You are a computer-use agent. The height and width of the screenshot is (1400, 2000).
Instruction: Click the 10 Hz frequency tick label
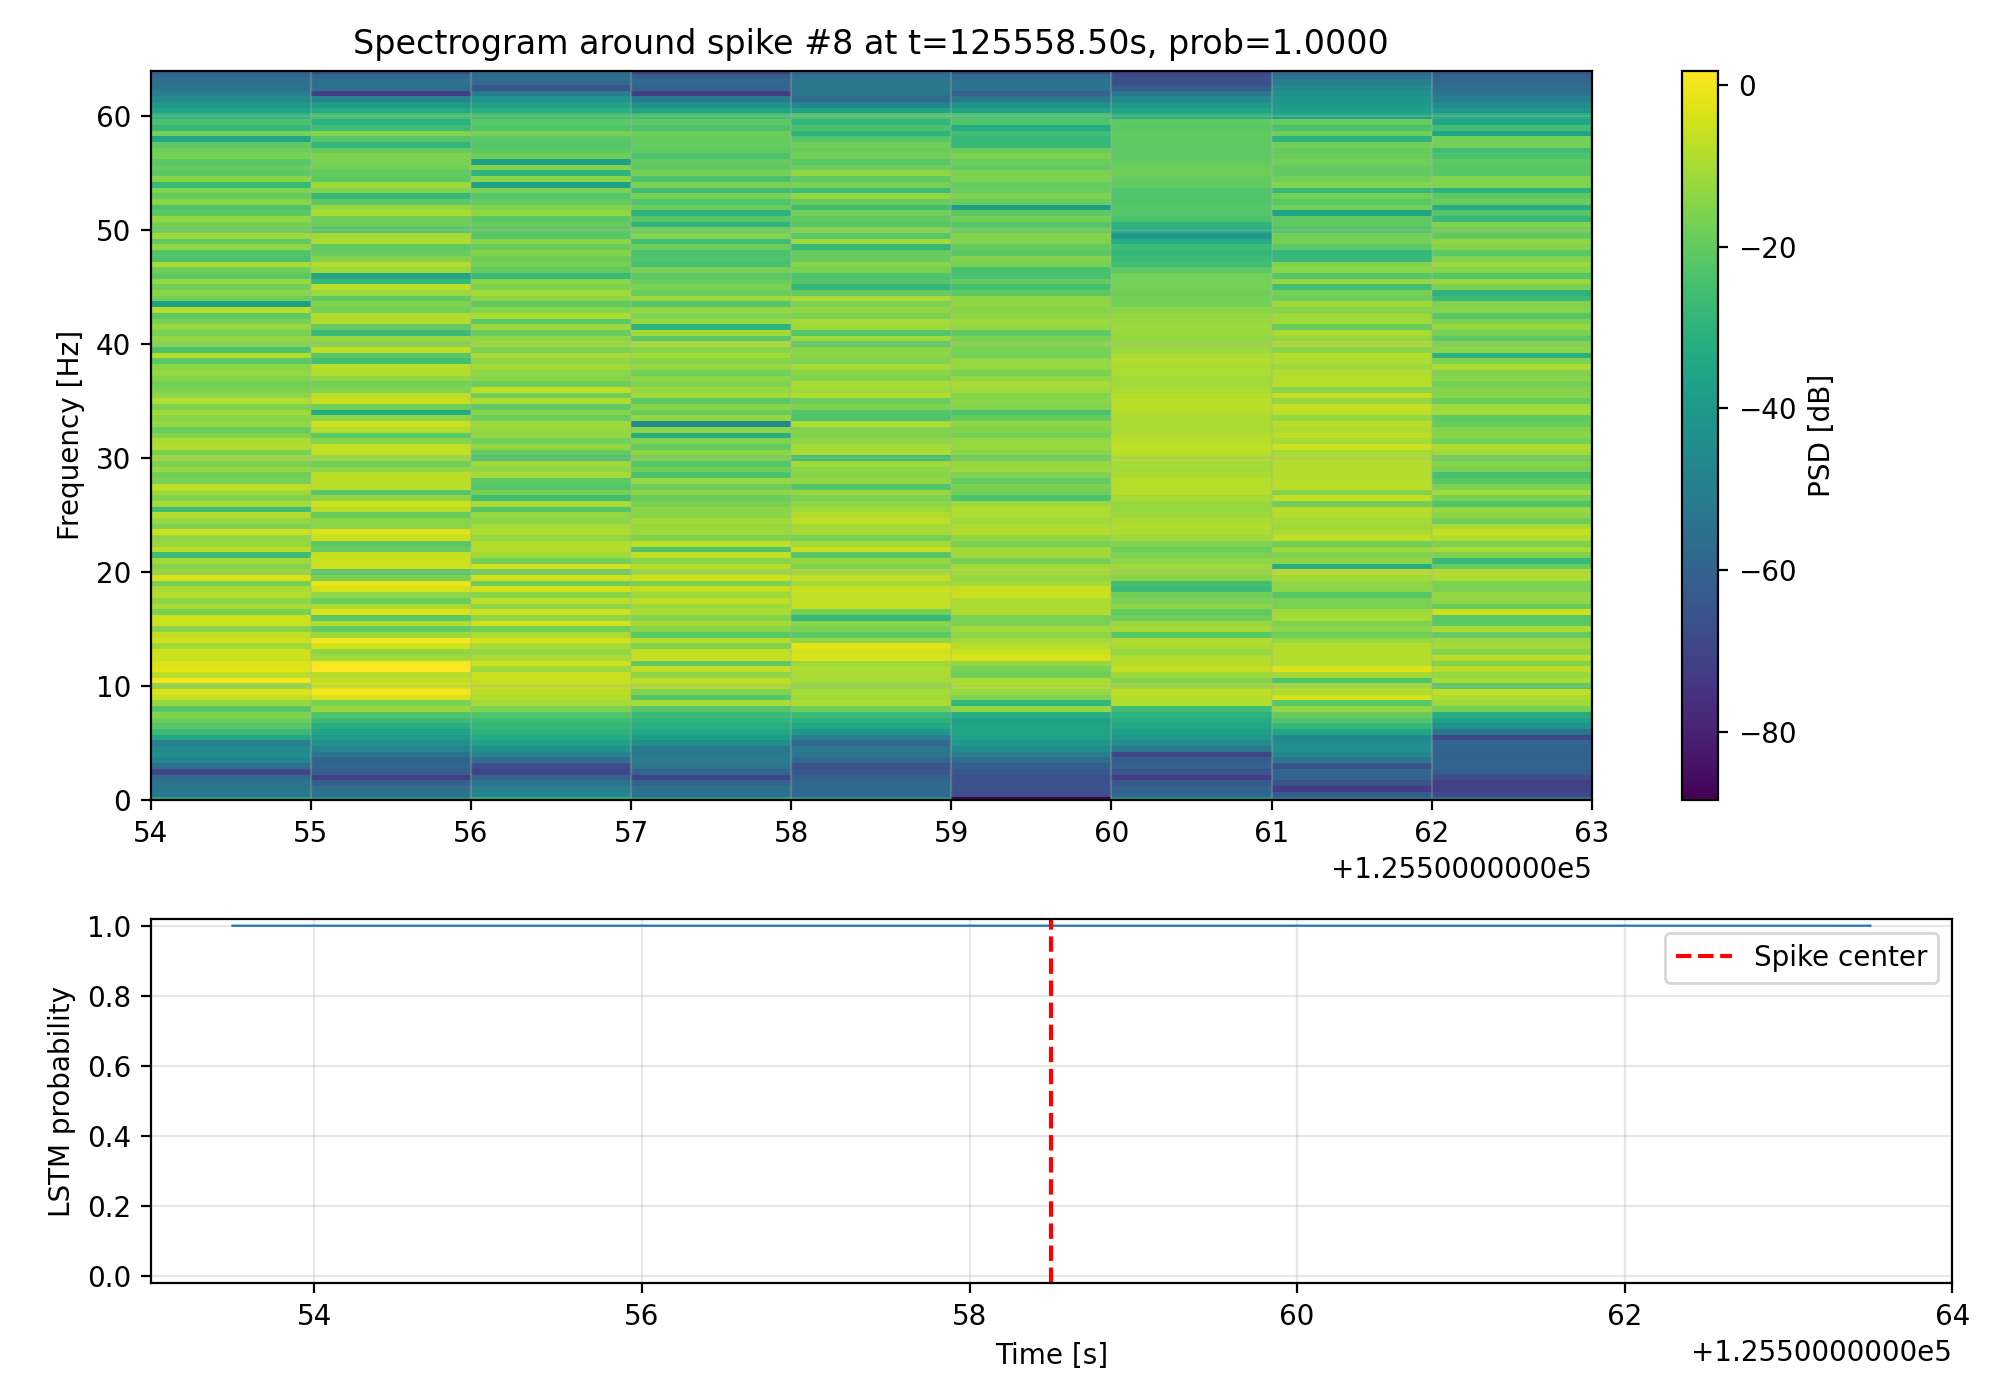(114, 687)
